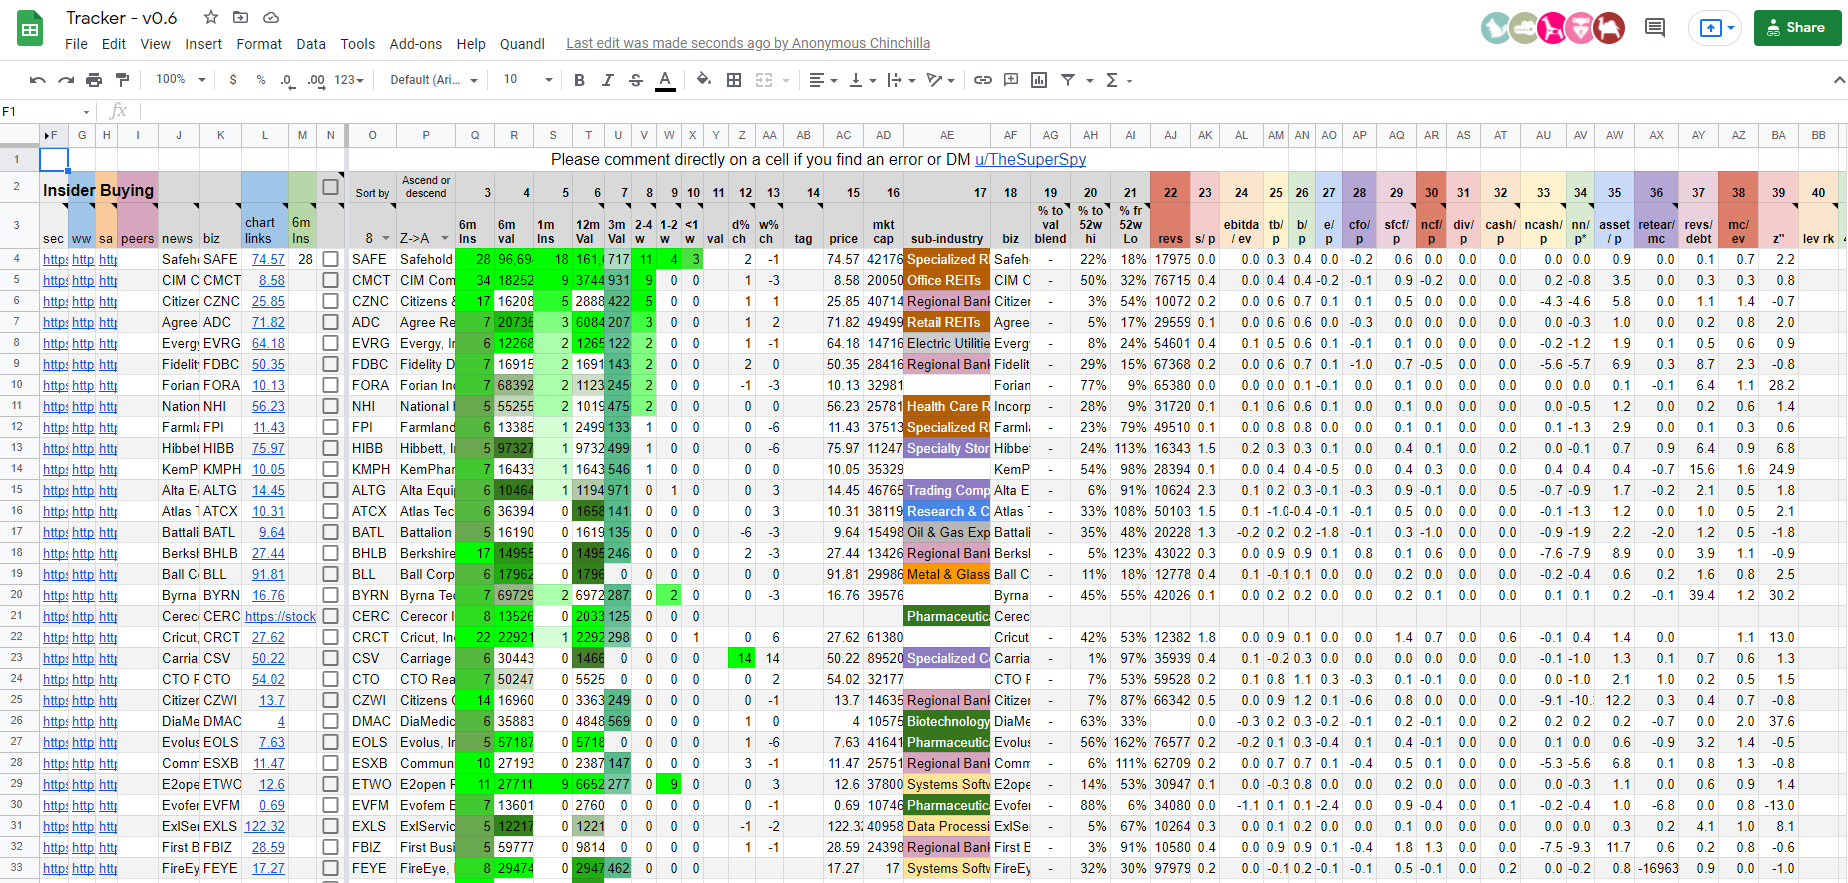The width and height of the screenshot is (1848, 883).
Task: Open the 74.57 chart link for SAFE
Action: pos(268,259)
